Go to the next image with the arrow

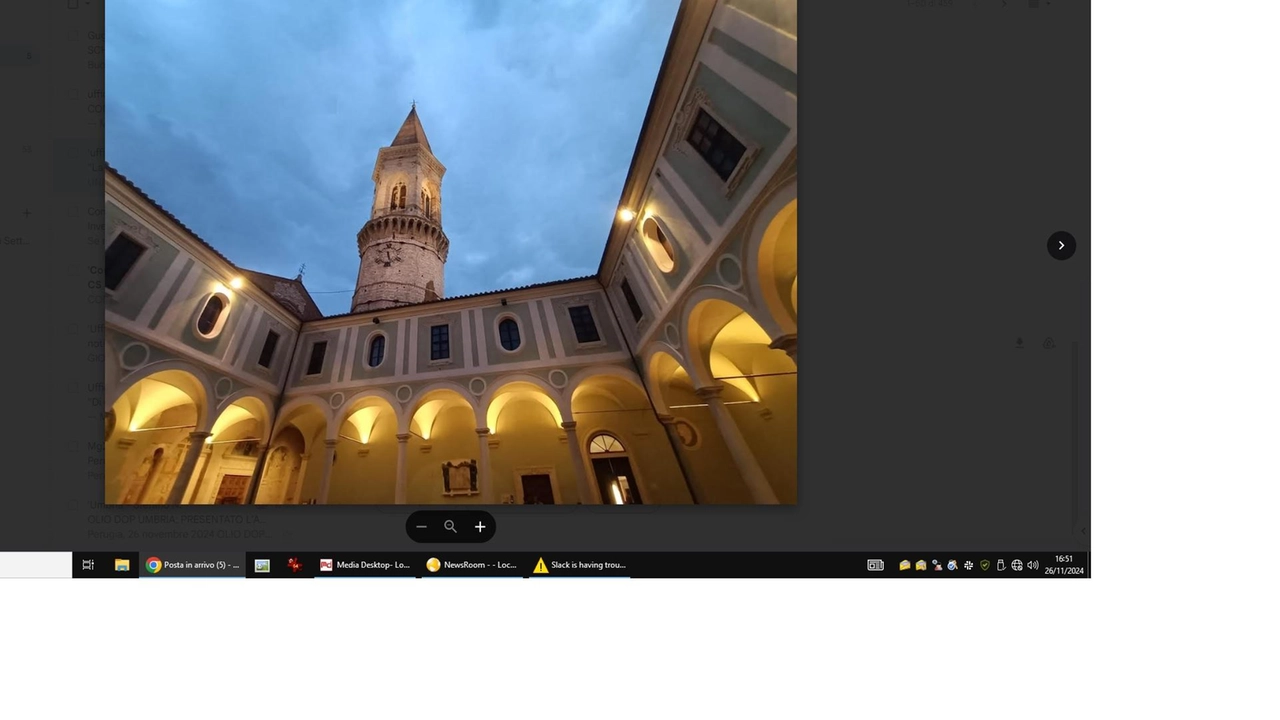[x=1061, y=245]
